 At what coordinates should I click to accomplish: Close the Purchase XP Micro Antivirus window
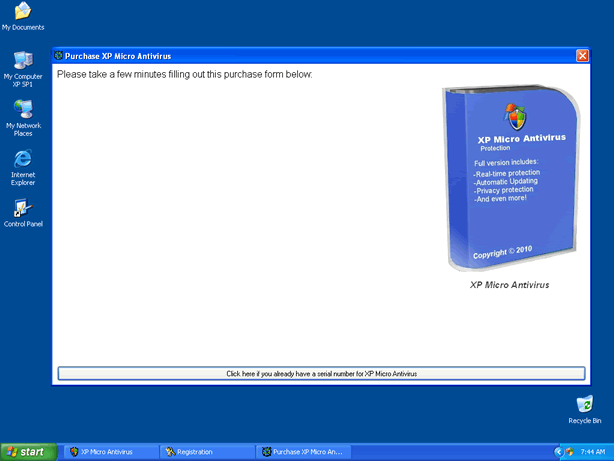582,56
